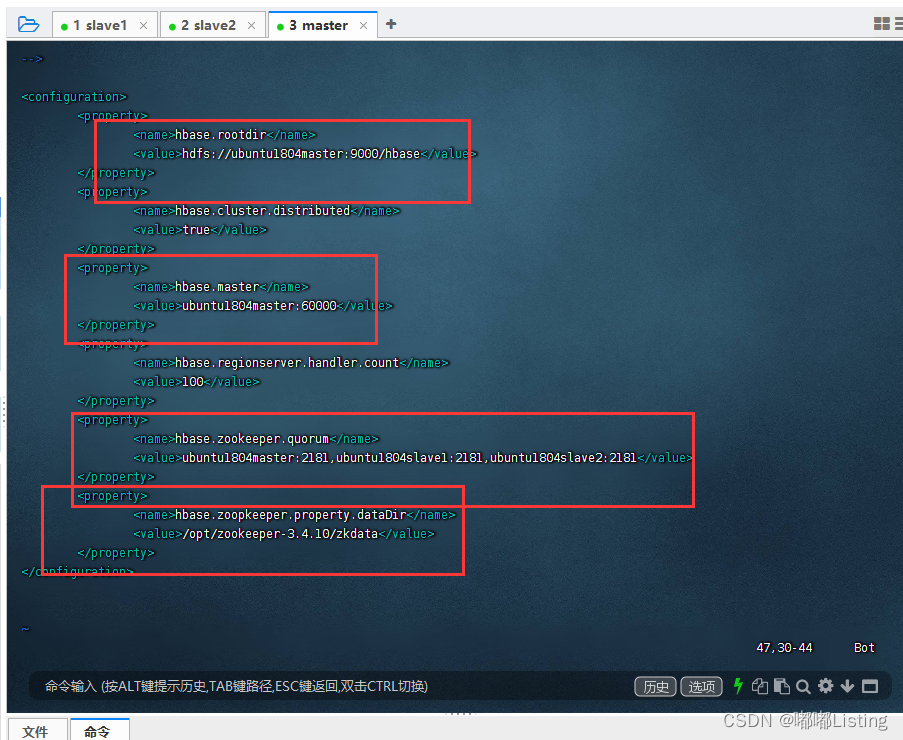This screenshot has height=740, width=903.
Task: Select the 命令 tab at the bottom
Action: tap(99, 732)
